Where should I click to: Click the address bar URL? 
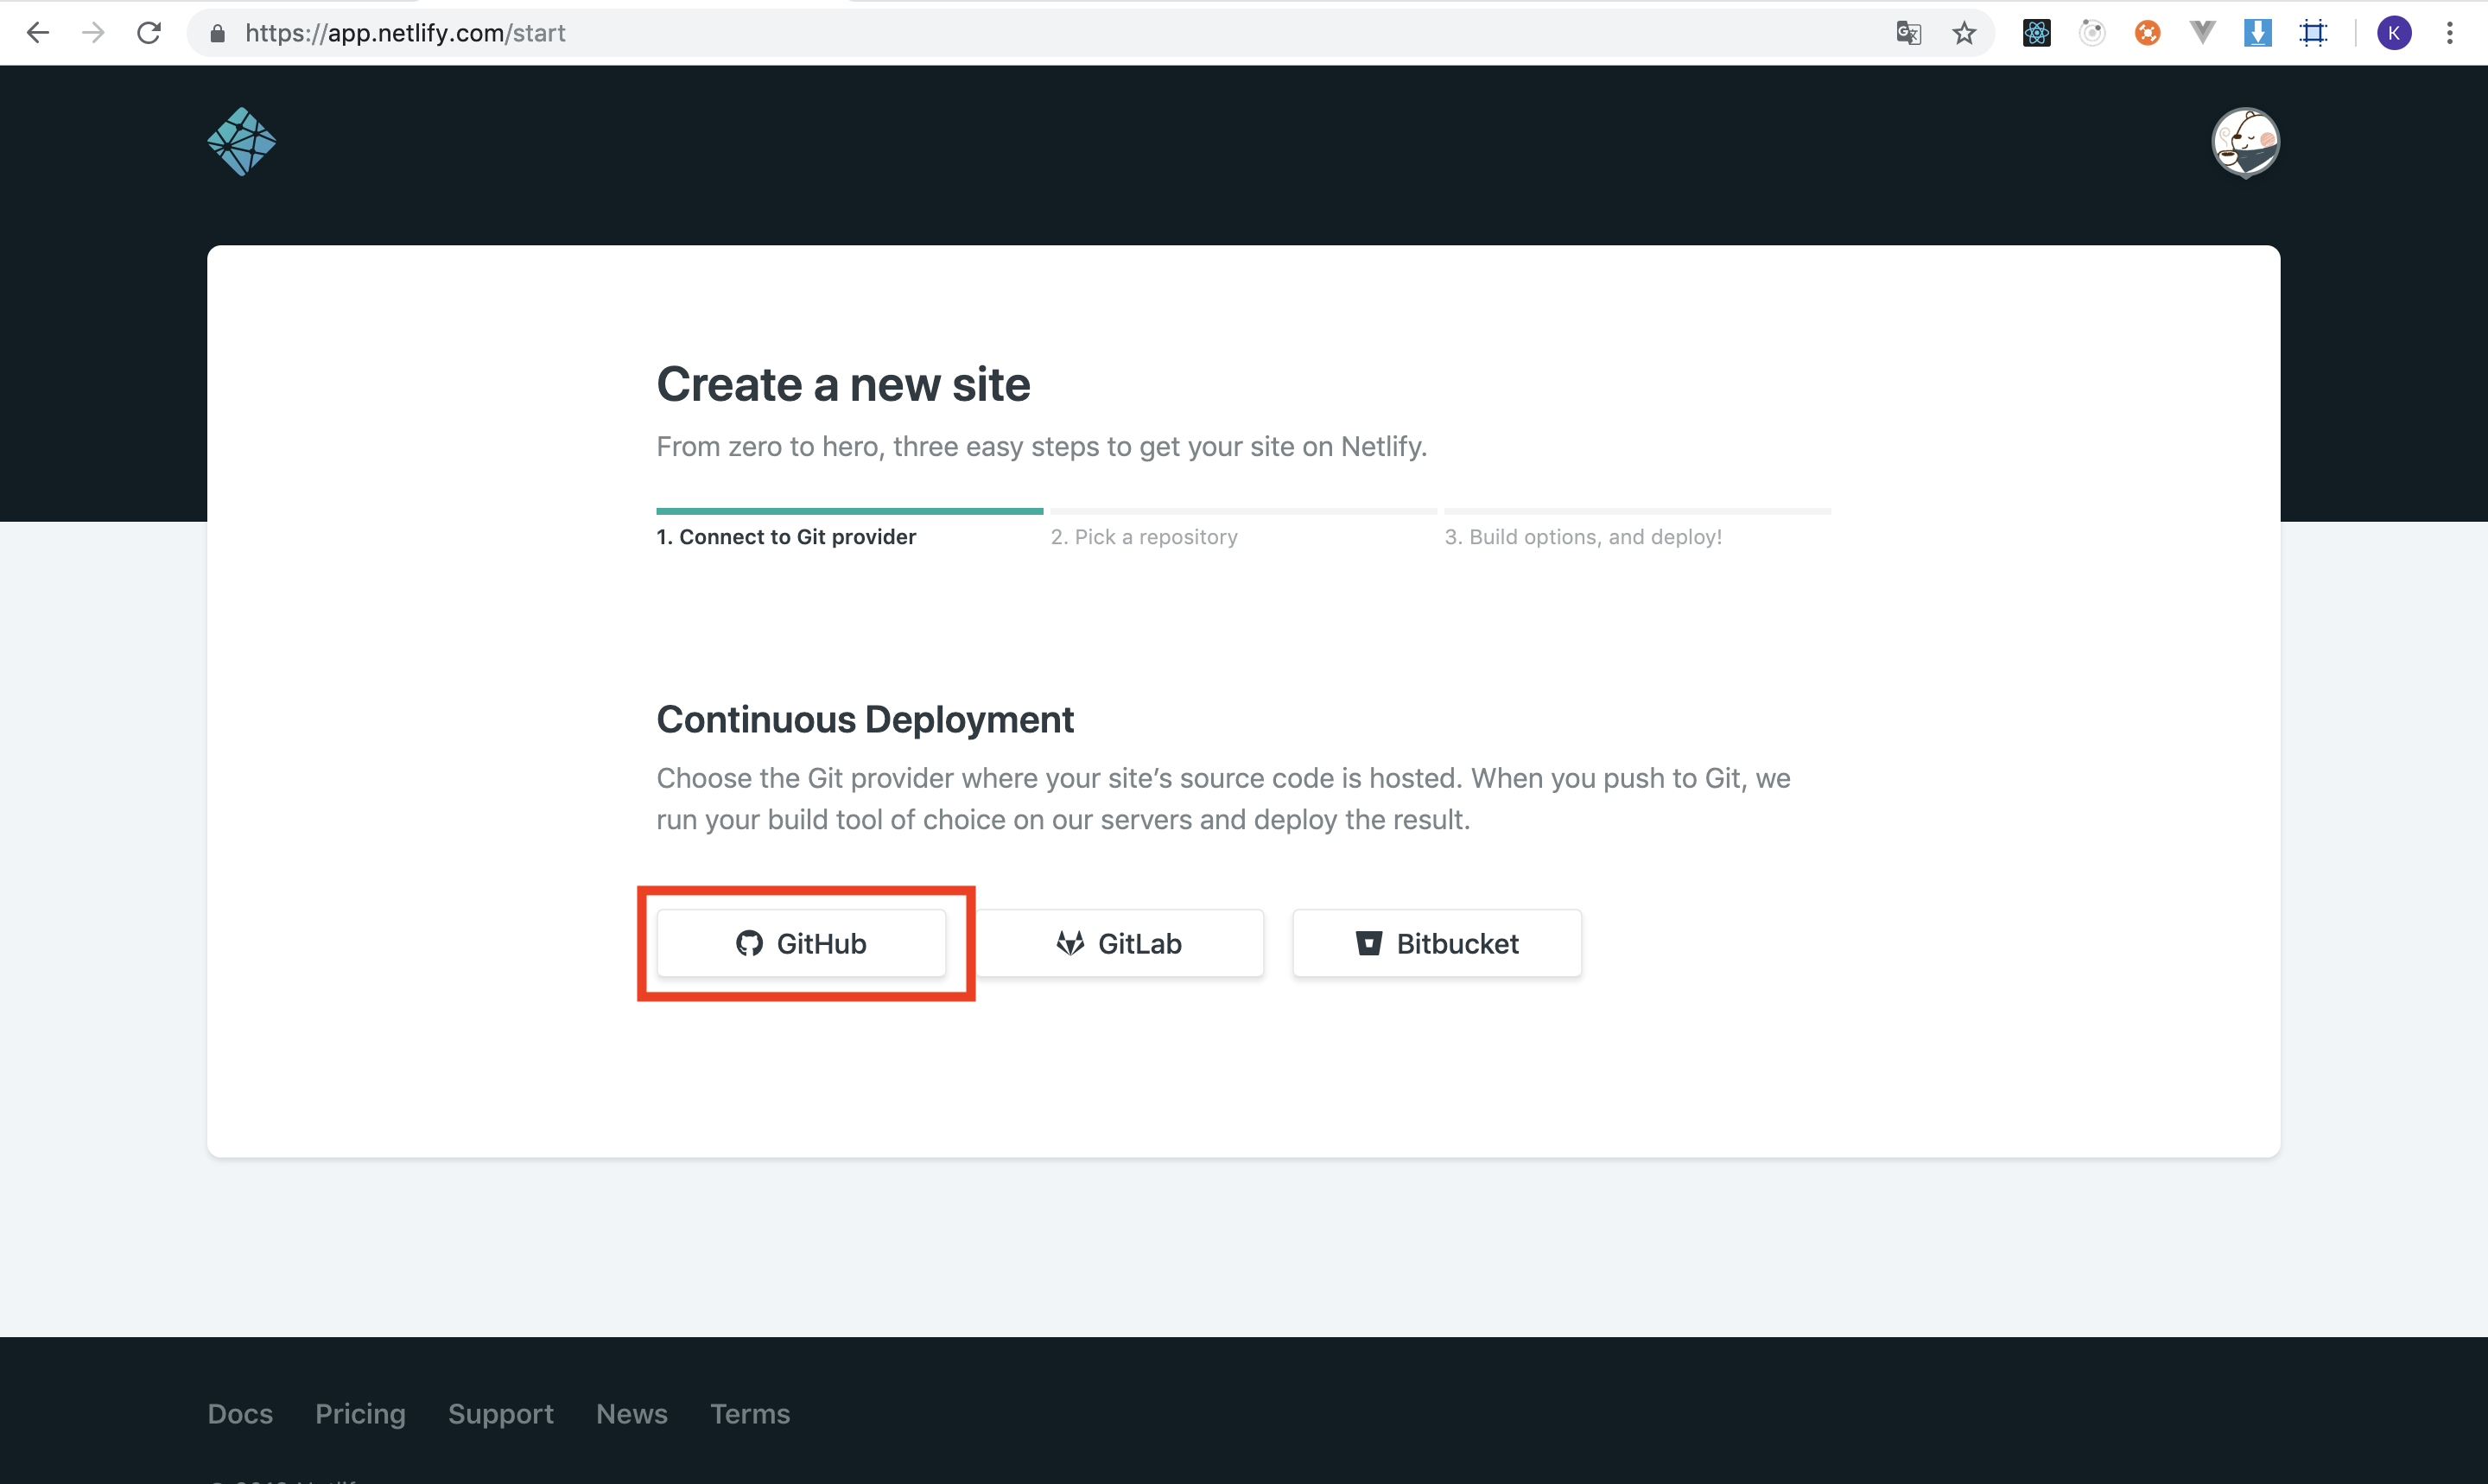(x=405, y=33)
